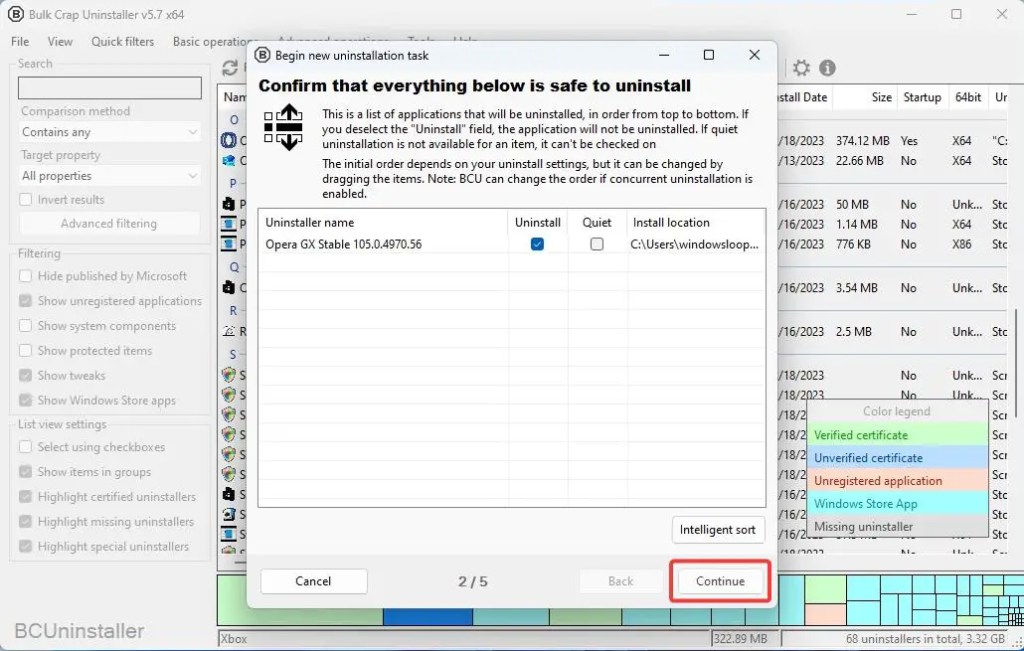Image resolution: width=1024 pixels, height=651 pixels.
Task: Toggle Show tweaks checkbox
Action: pyautogui.click(x=25, y=375)
